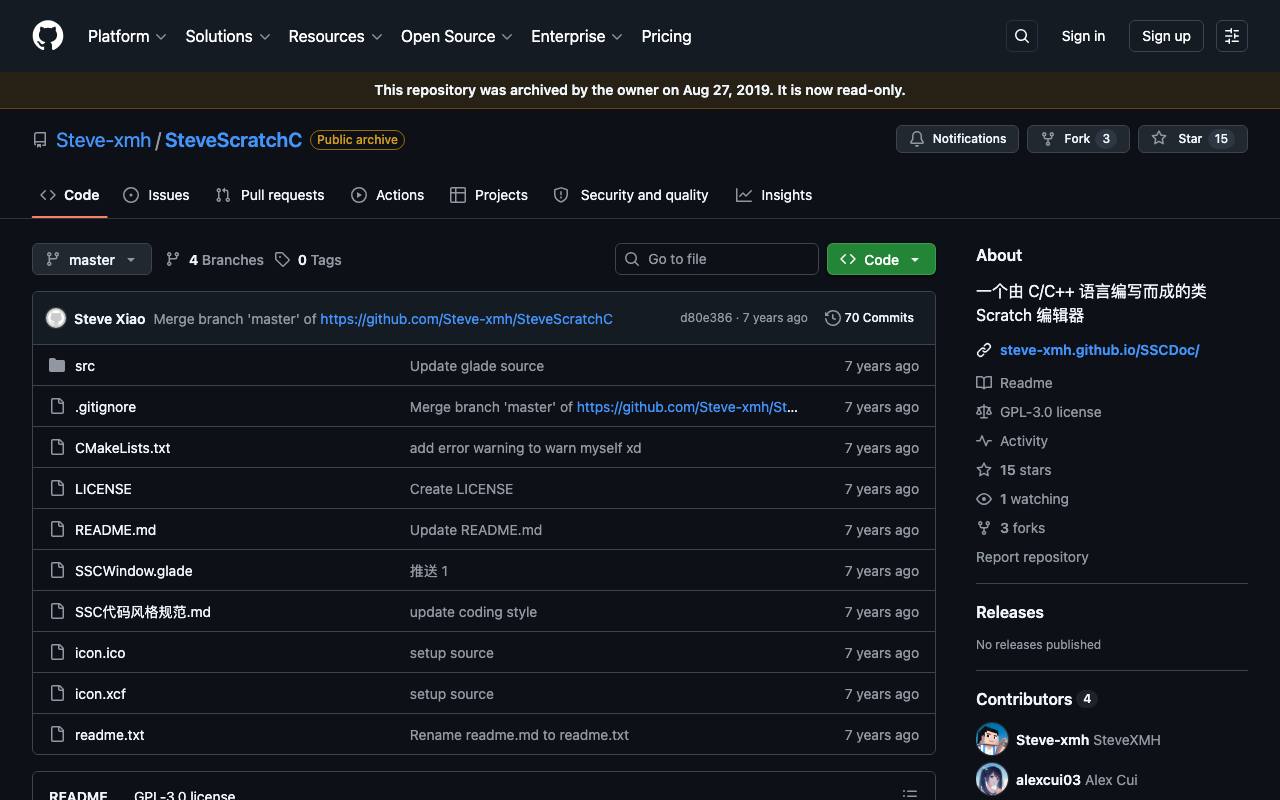Expand the Open Source menu
The width and height of the screenshot is (1280, 800).
pos(456,36)
